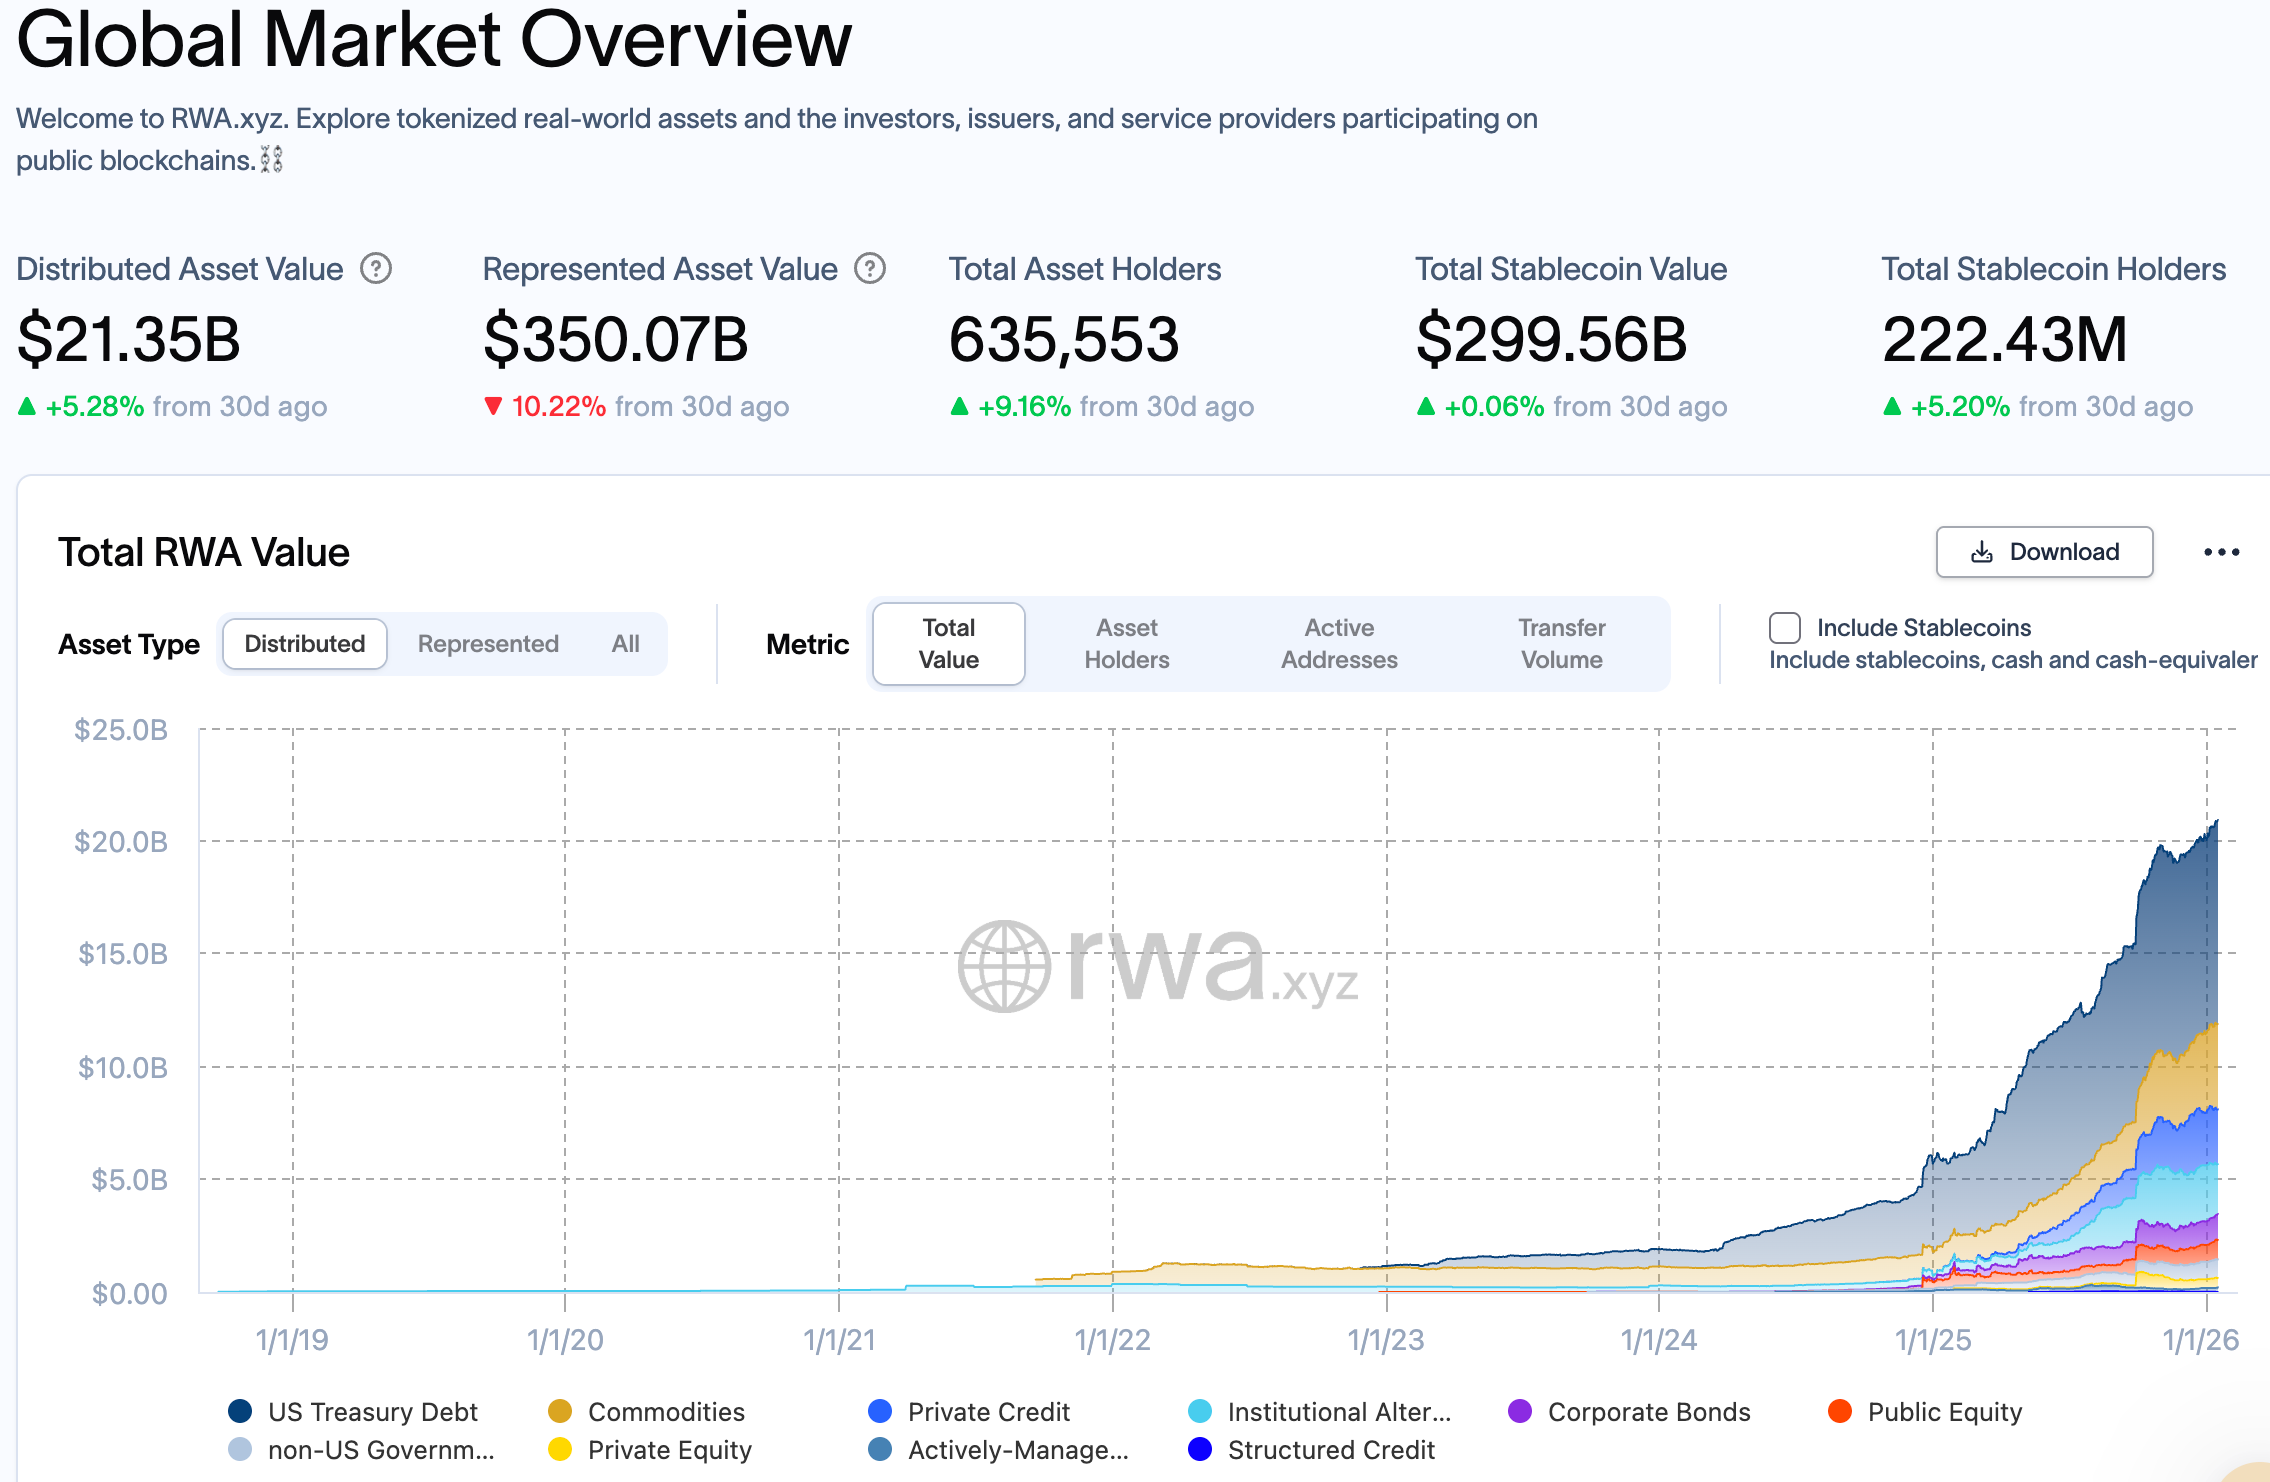Click the Corporate Bonds legend label
The image size is (2270, 1482).
tap(1649, 1412)
